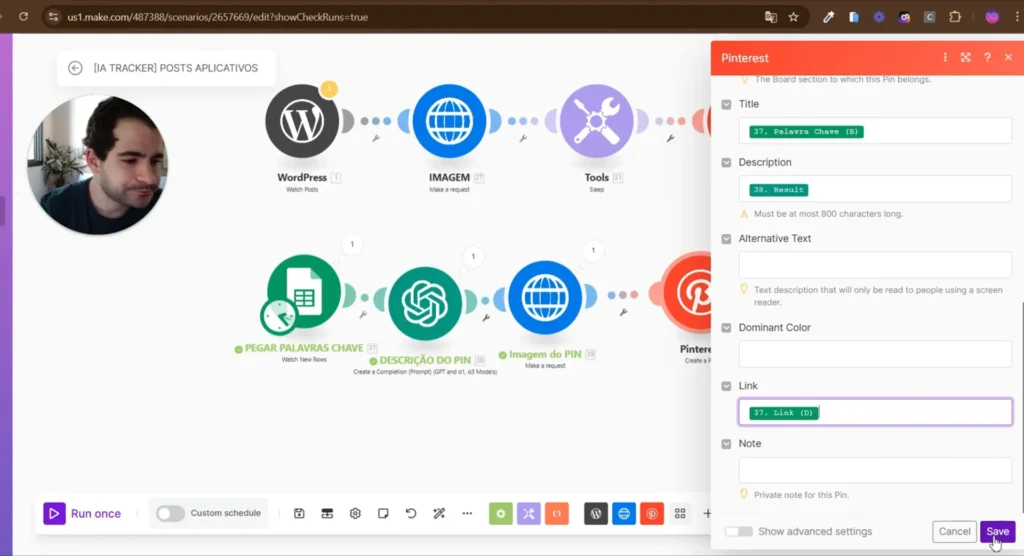This screenshot has width=1024, height=556.
Task: Close the Pinterest settings panel
Action: tap(1008, 57)
